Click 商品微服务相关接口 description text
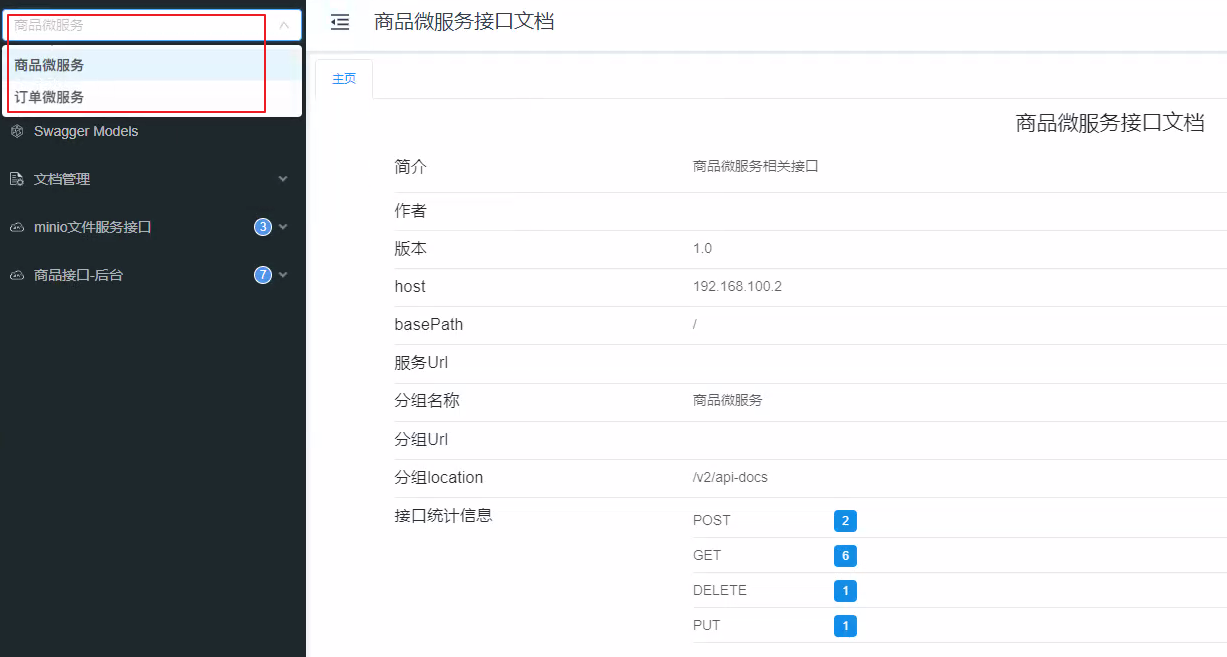 756,166
